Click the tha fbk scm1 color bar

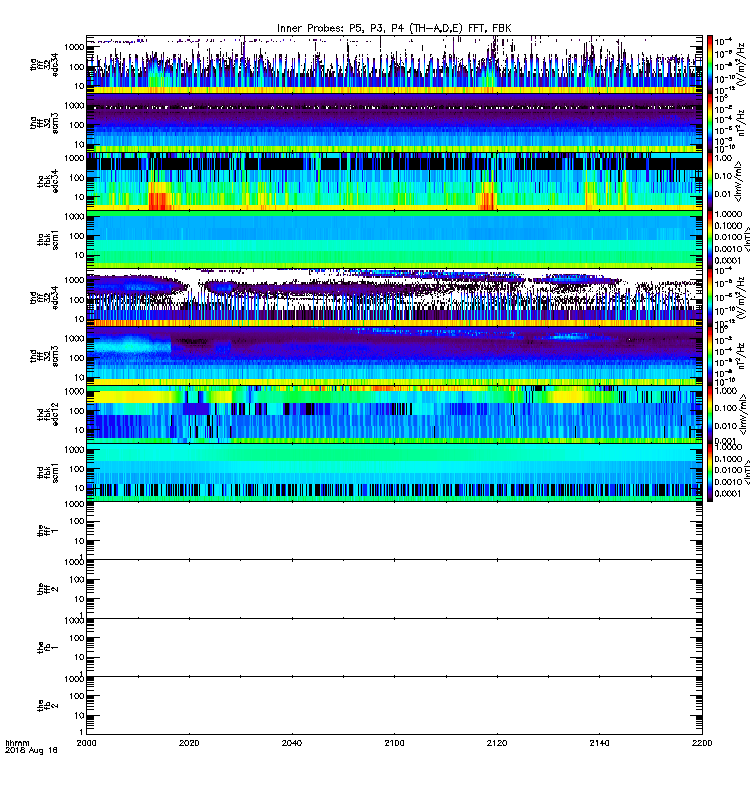[x=710, y=240]
